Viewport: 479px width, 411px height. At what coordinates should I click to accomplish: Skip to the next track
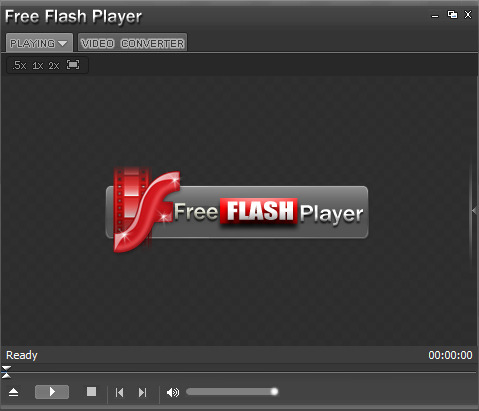pyautogui.click(x=142, y=392)
